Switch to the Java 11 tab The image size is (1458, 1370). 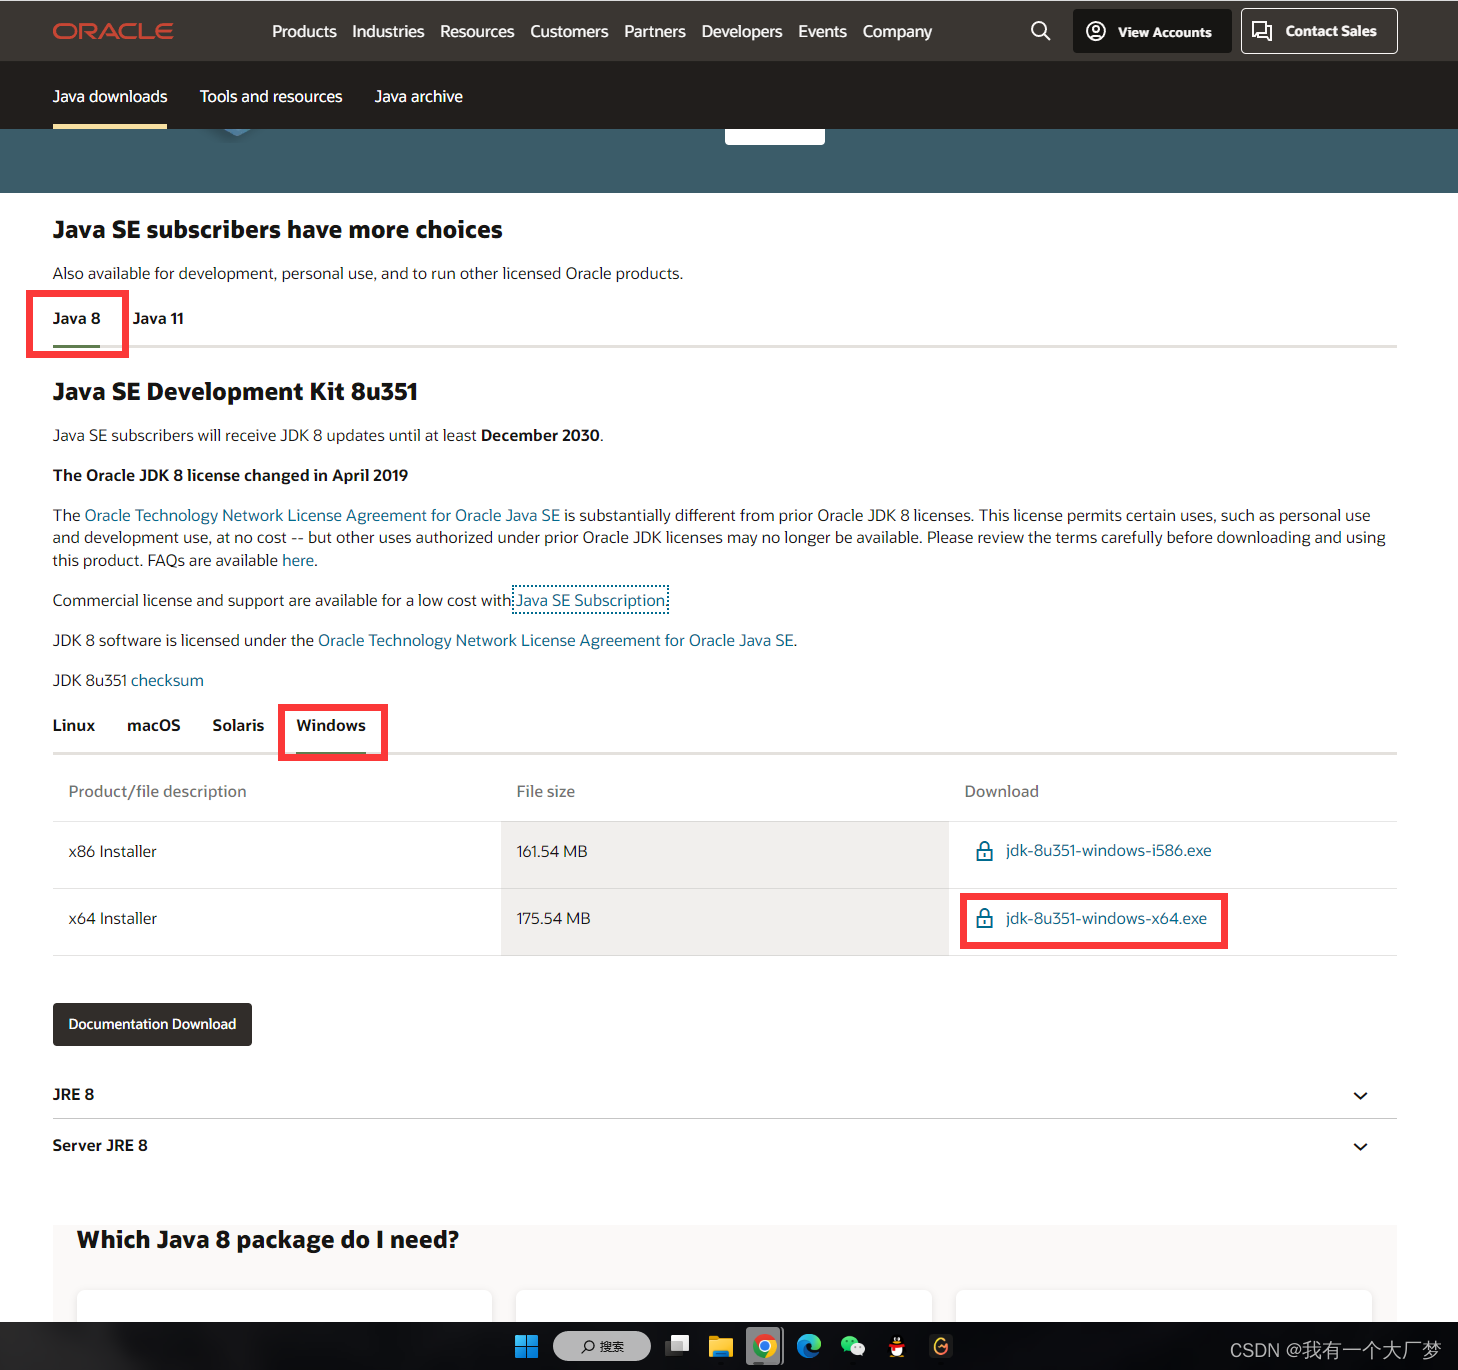tap(158, 318)
